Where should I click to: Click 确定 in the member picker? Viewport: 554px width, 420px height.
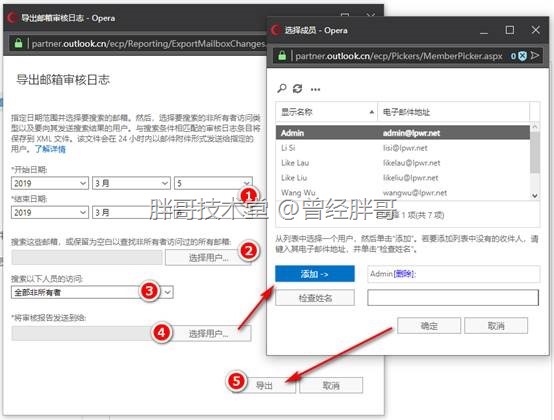coord(429,325)
